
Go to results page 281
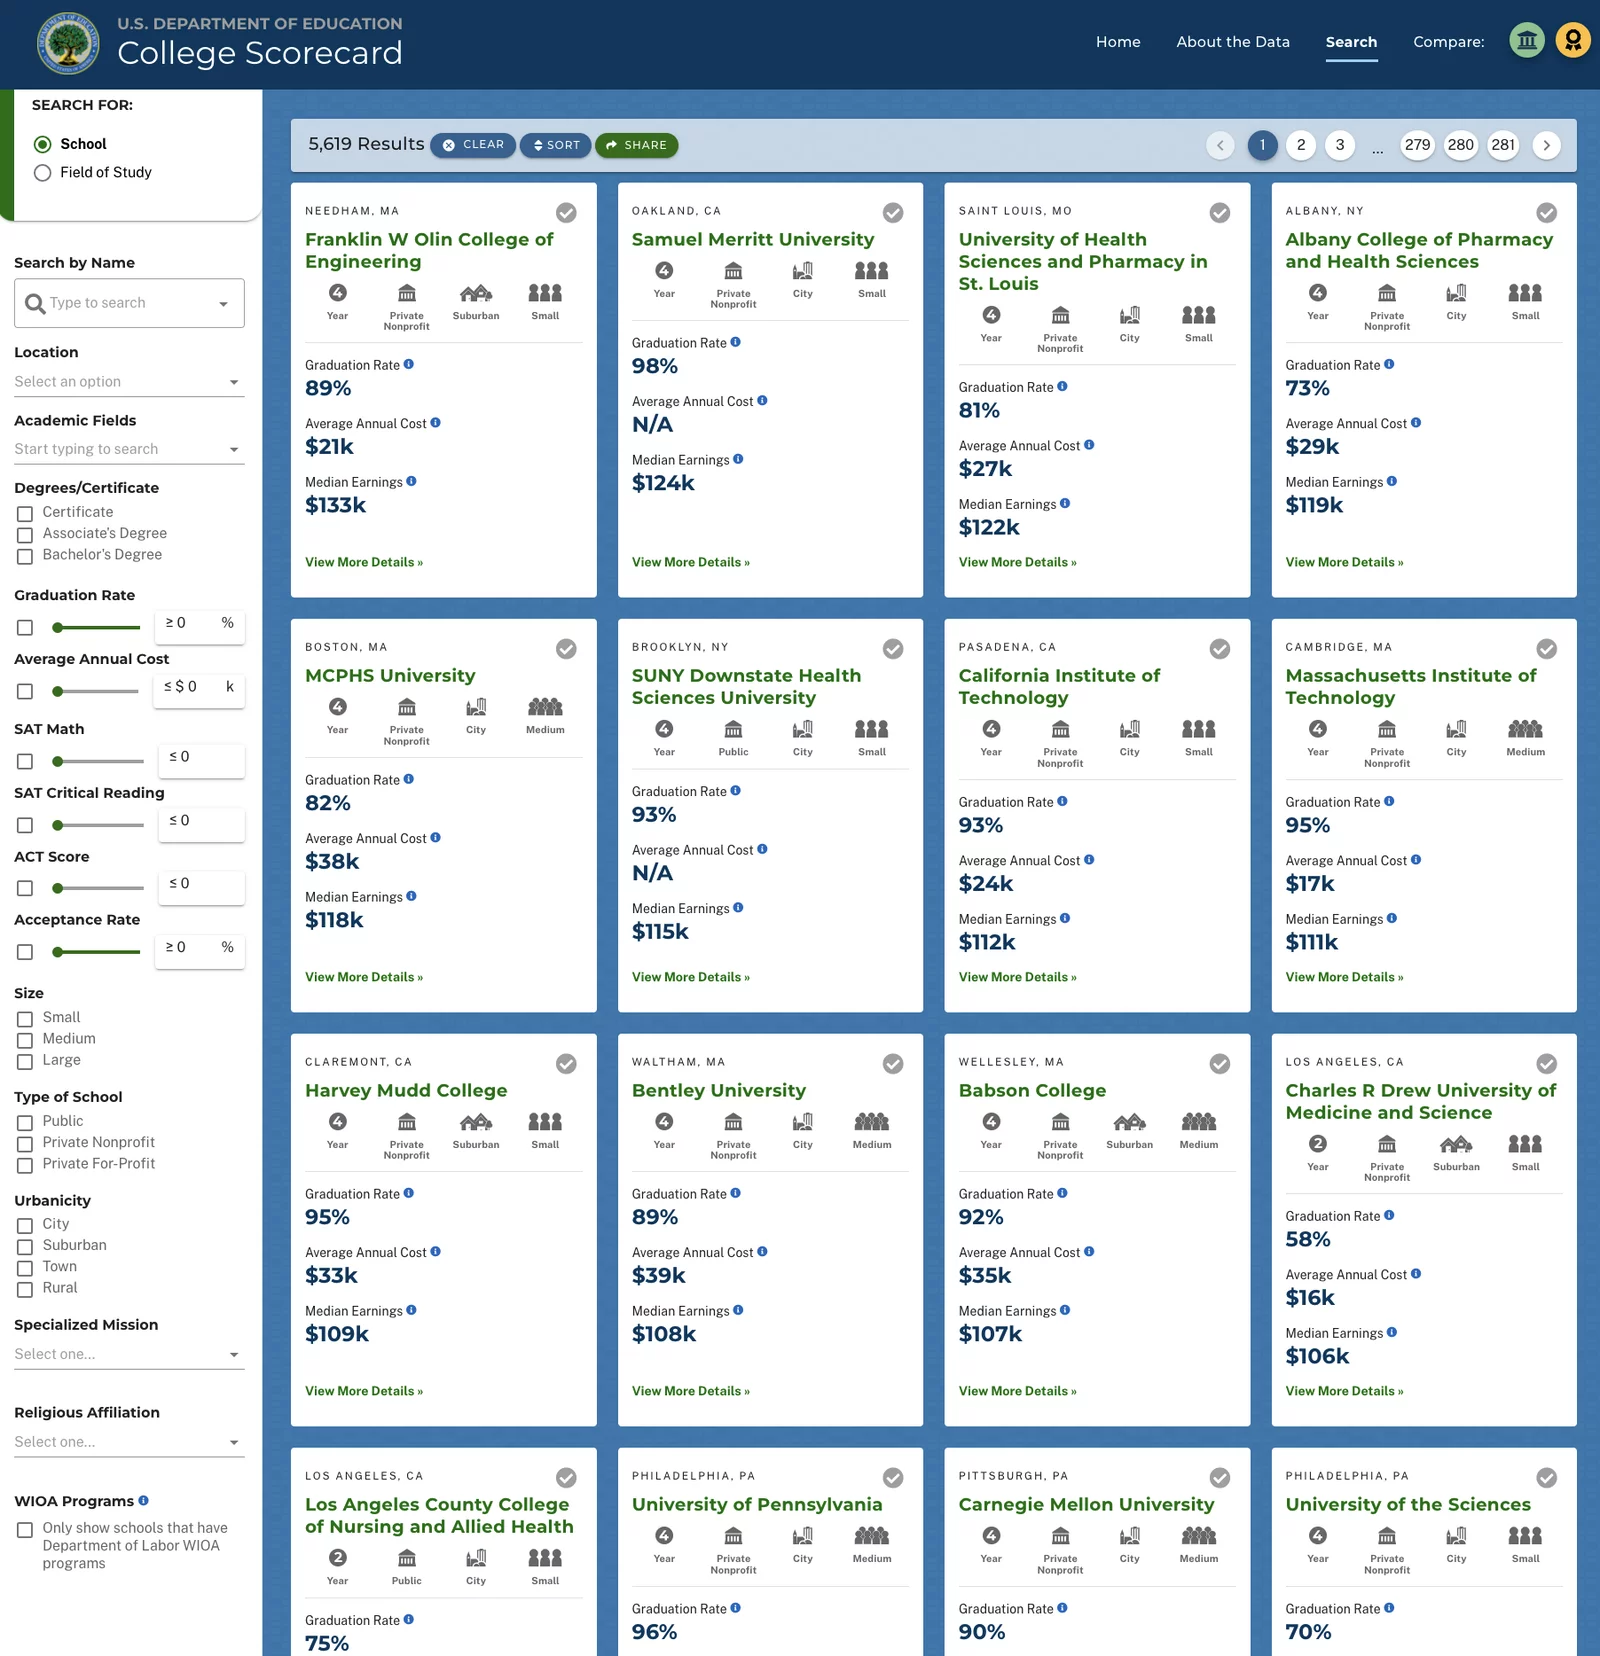click(1503, 145)
